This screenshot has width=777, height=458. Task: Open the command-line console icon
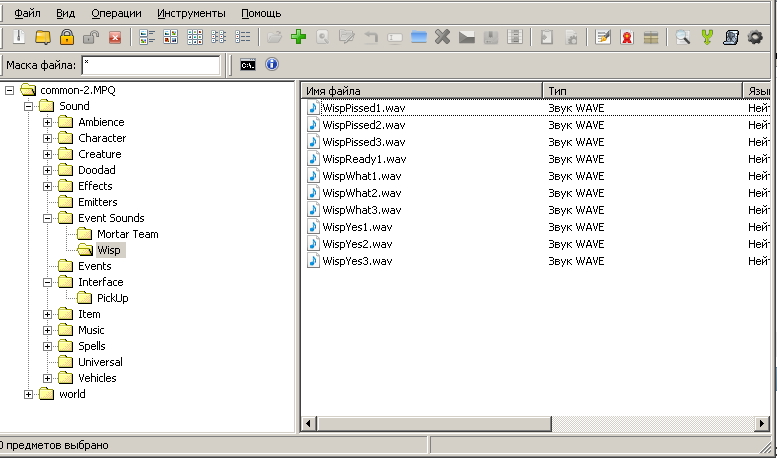(x=248, y=65)
